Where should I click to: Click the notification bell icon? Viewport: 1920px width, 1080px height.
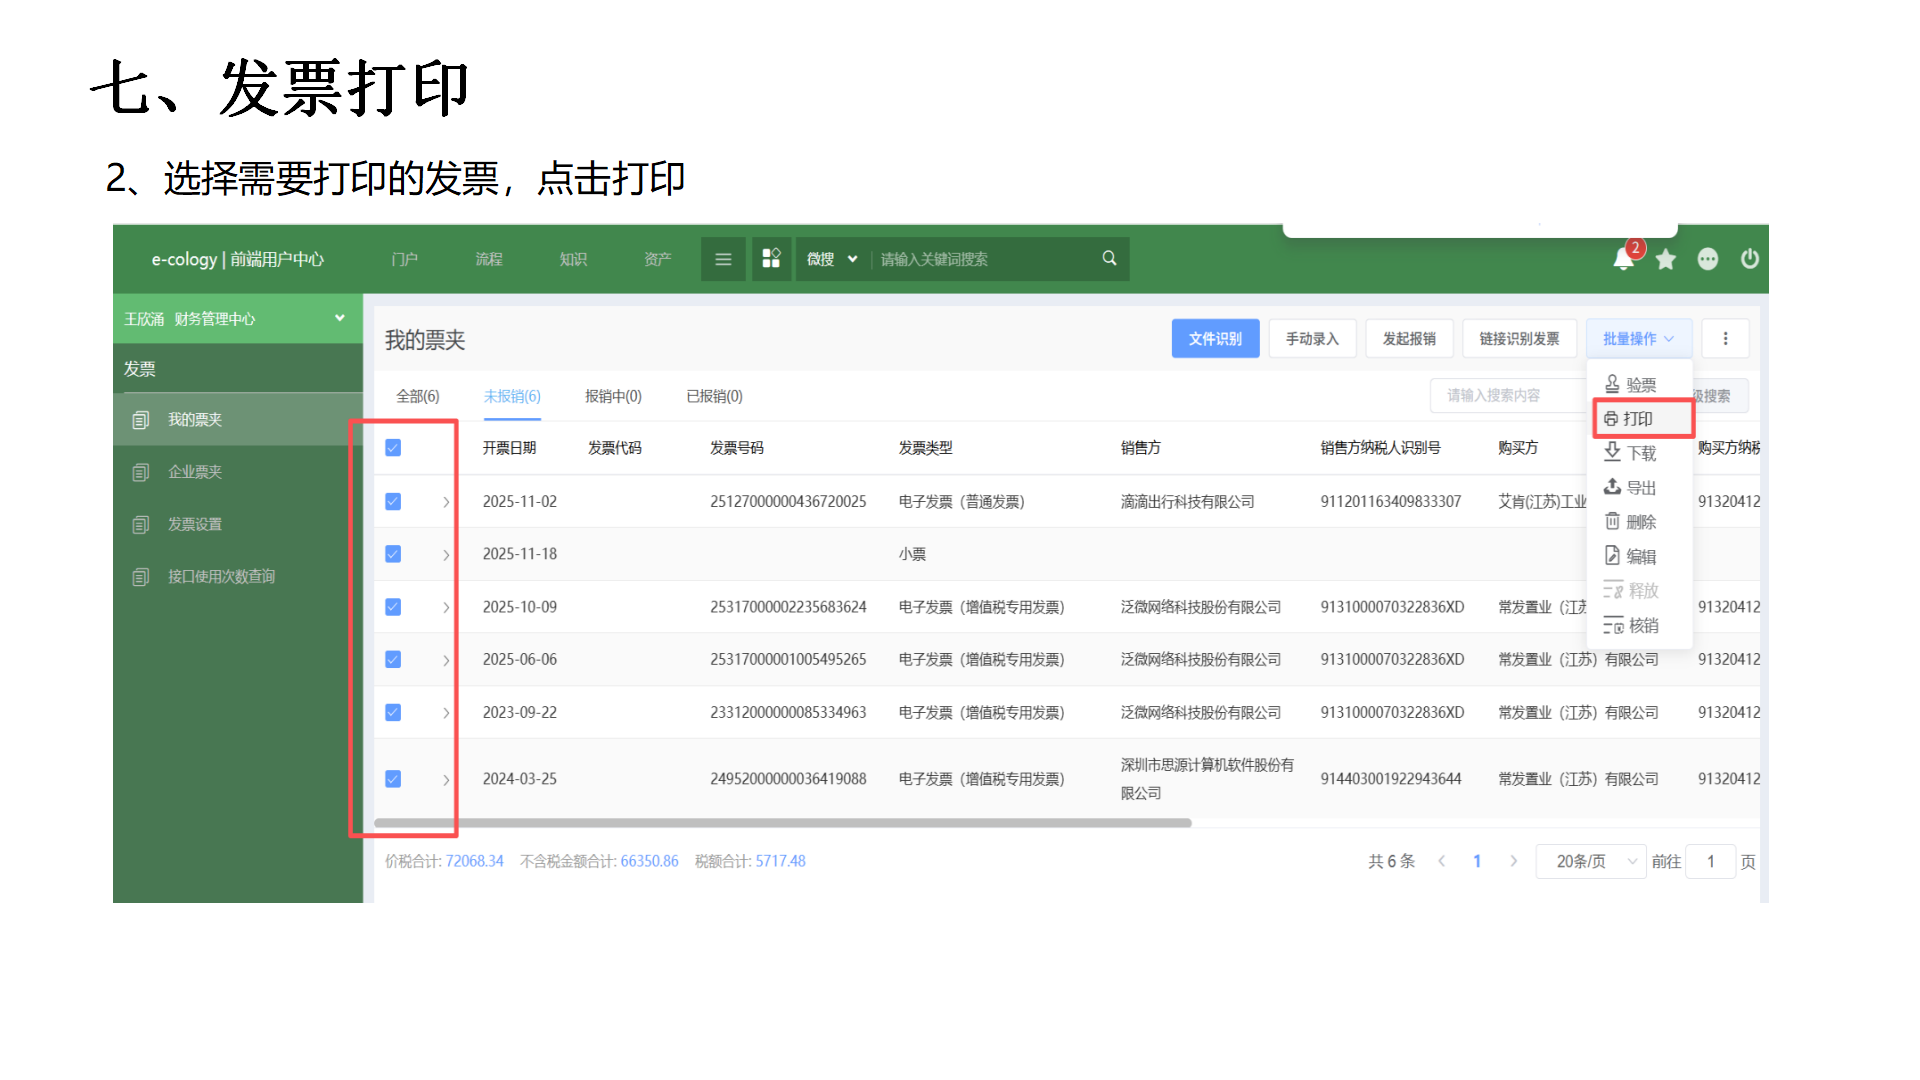[x=1622, y=260]
